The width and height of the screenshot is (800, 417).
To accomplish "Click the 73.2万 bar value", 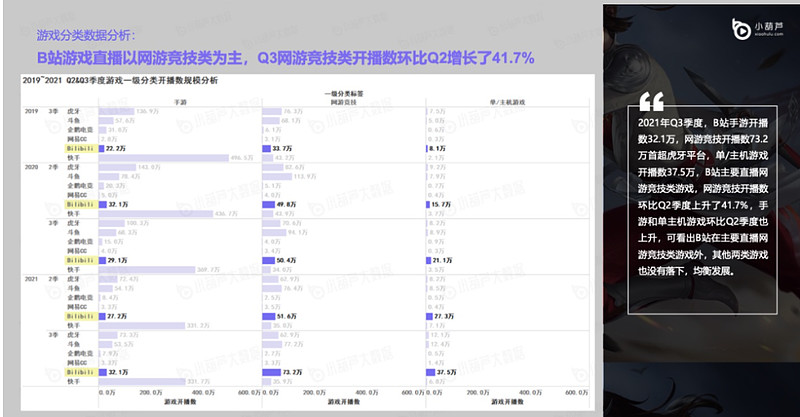I will [292, 372].
